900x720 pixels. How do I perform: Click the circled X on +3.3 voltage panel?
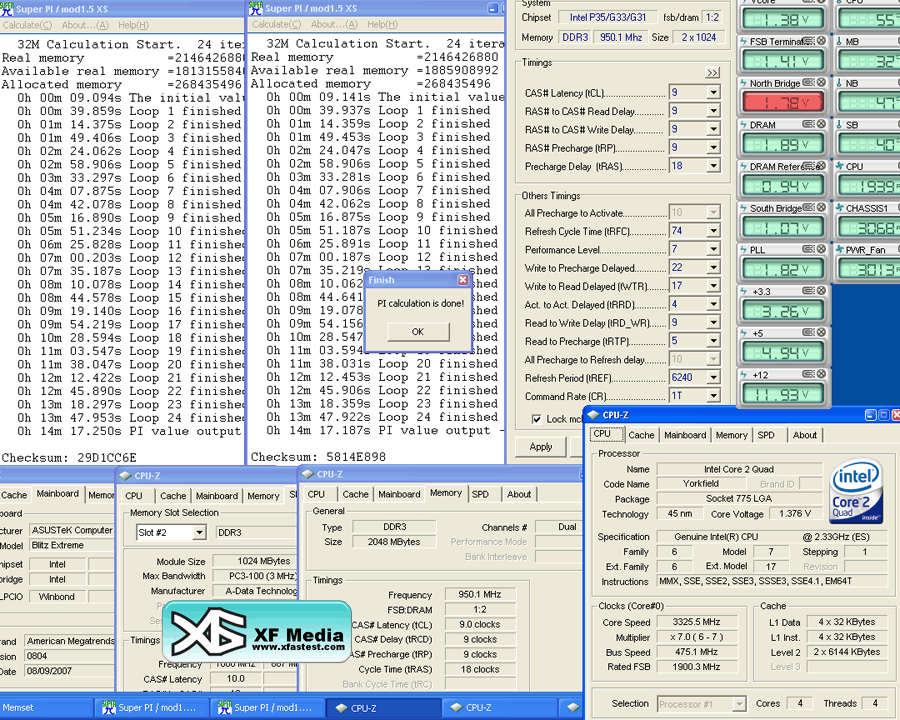pyautogui.click(x=821, y=291)
